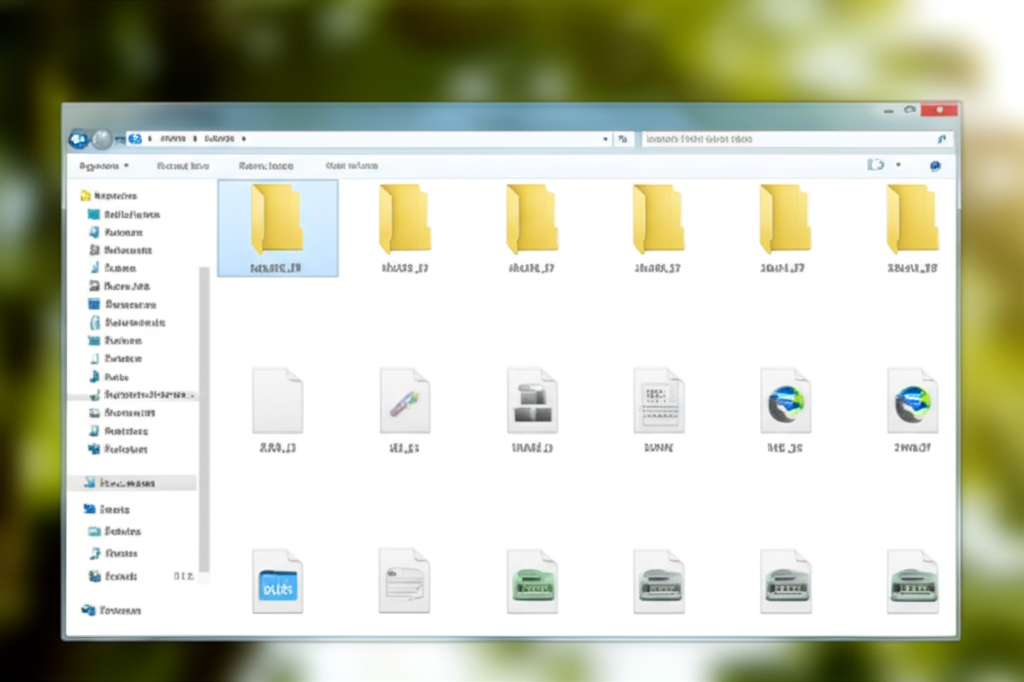Select the blank white document file

tap(277, 401)
